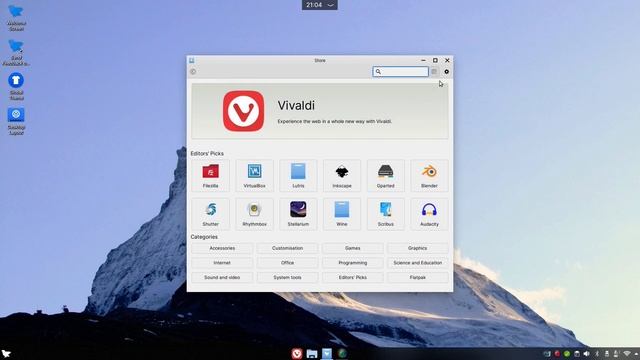Open the Editors' Picks category button

[353, 278]
